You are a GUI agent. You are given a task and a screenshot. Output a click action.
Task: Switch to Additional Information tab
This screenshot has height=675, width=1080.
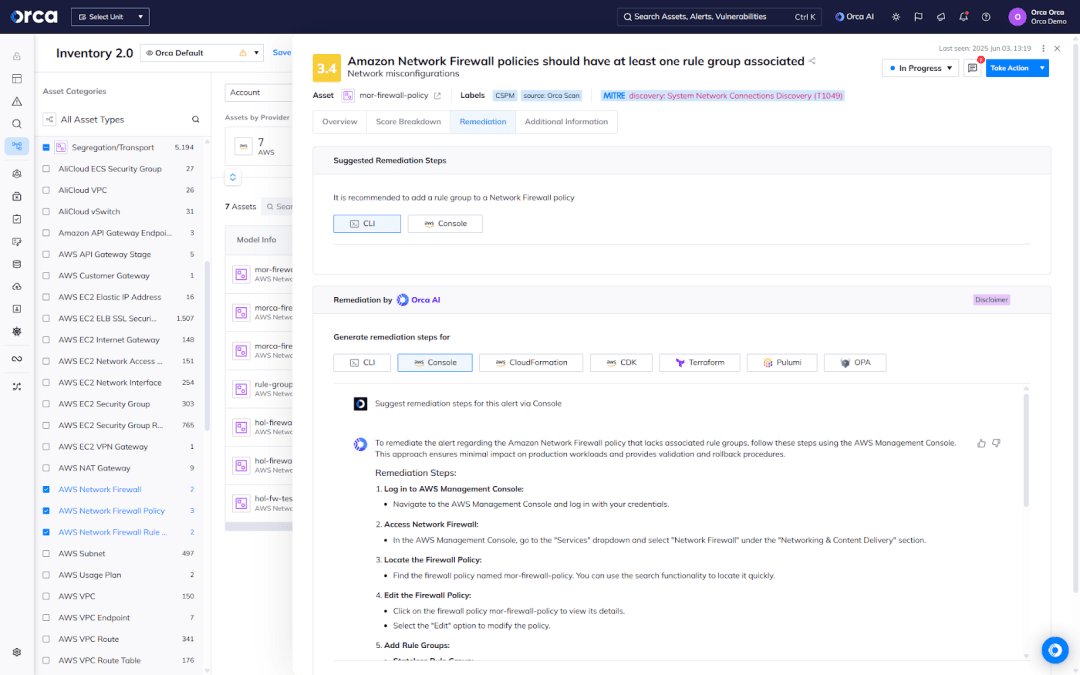566,122
